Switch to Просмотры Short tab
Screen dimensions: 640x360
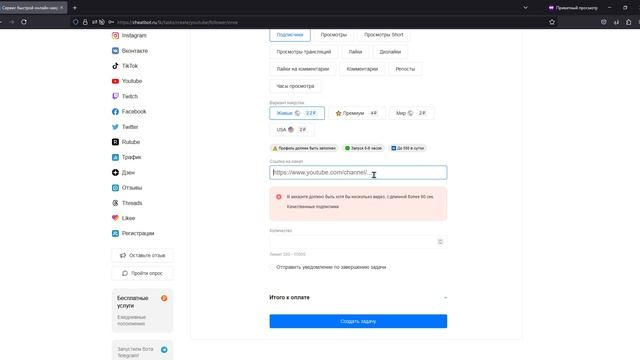point(384,35)
